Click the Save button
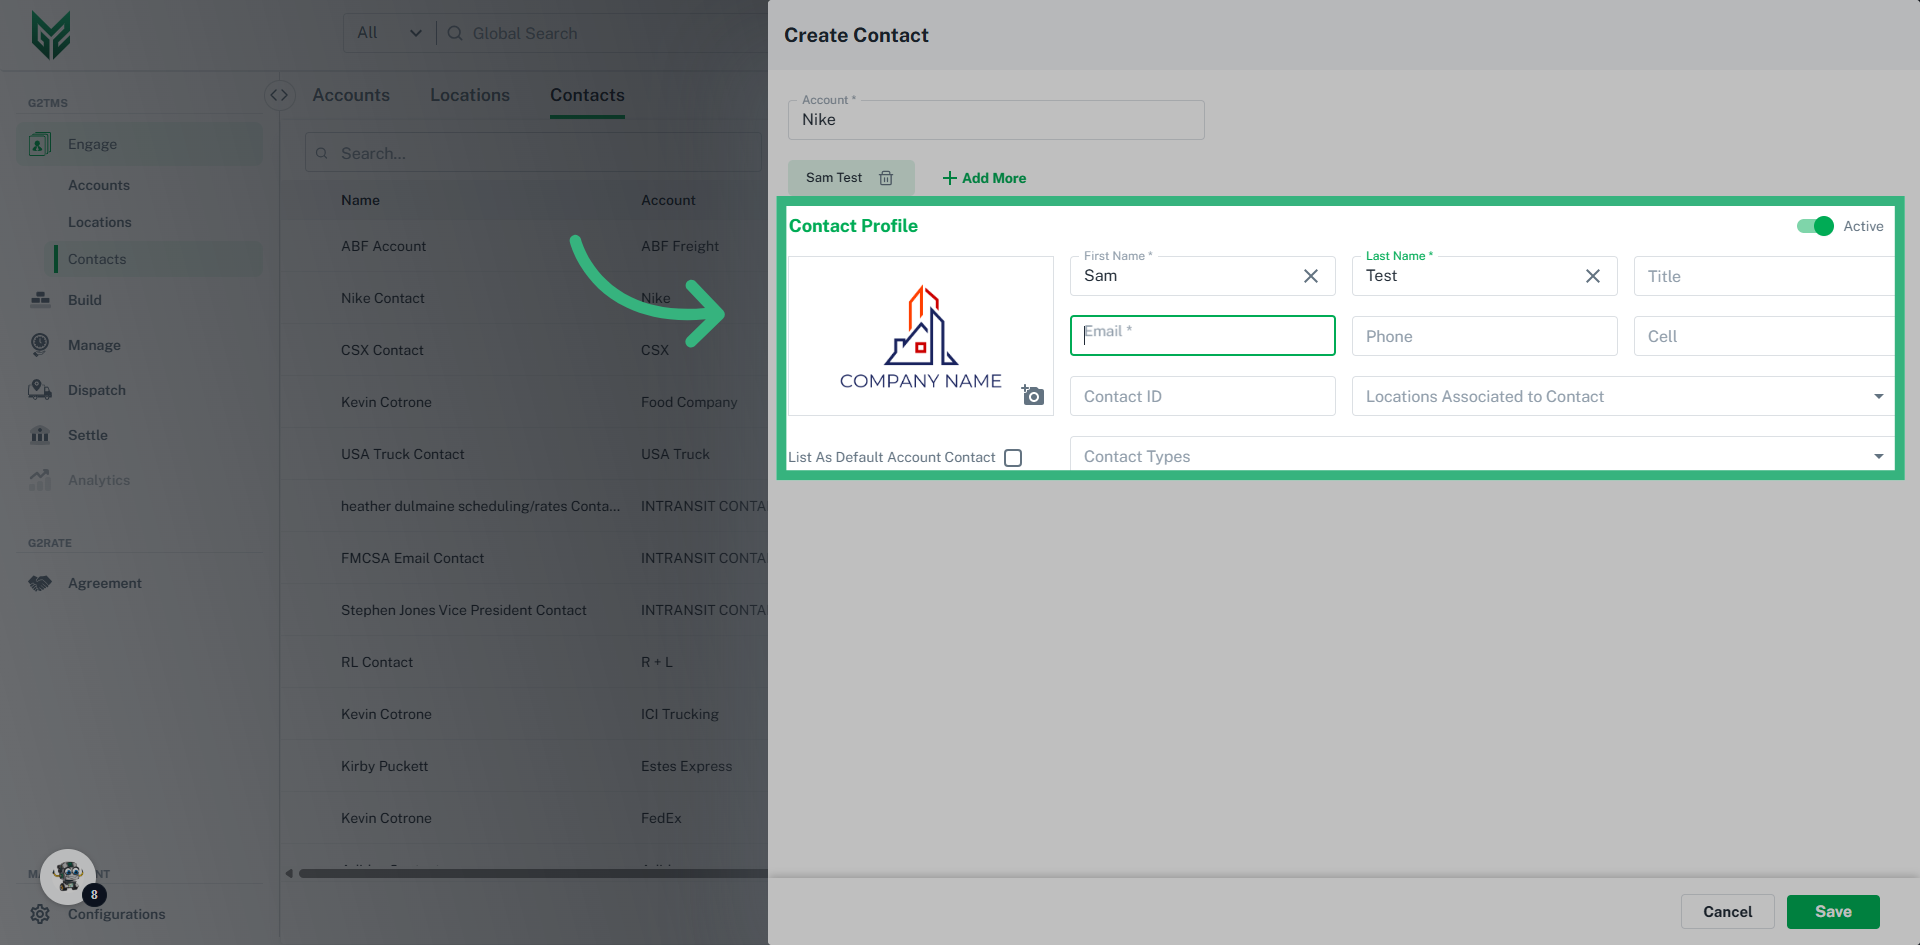Image resolution: width=1920 pixels, height=945 pixels. [1833, 911]
